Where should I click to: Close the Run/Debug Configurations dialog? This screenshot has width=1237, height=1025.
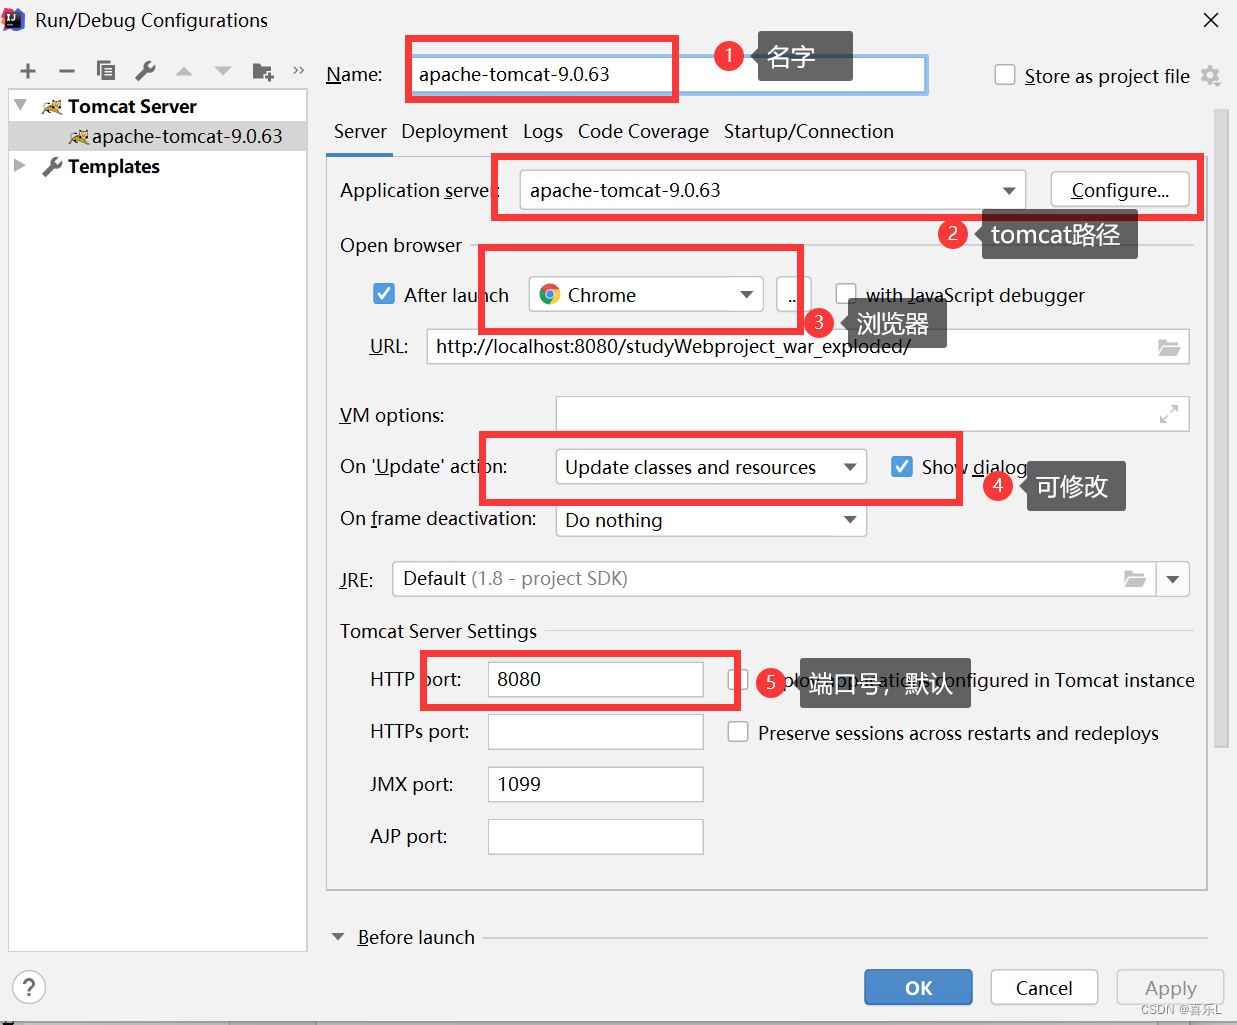[x=1210, y=20]
